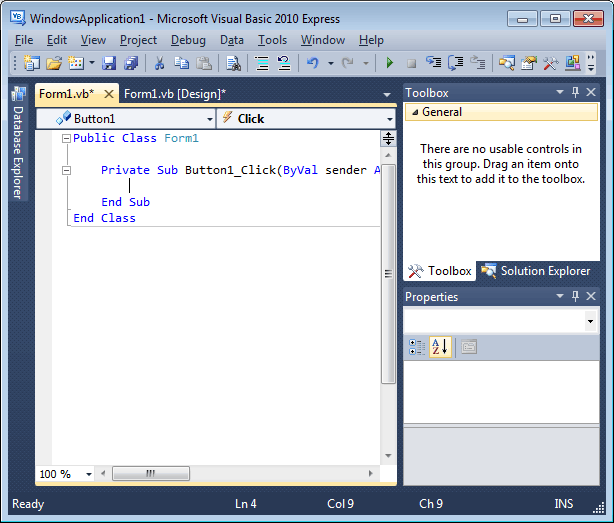The image size is (614, 523).
Task: Open the Properties object selector dropdown
Action: tap(591, 321)
